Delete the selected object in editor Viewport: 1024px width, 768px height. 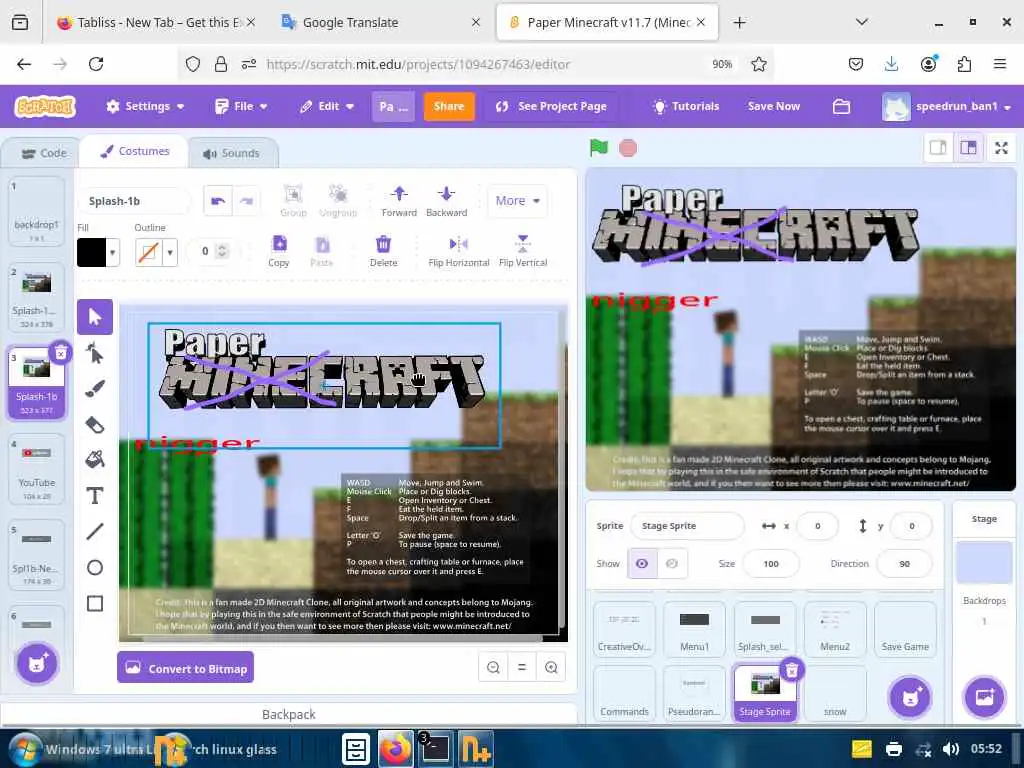(x=383, y=251)
